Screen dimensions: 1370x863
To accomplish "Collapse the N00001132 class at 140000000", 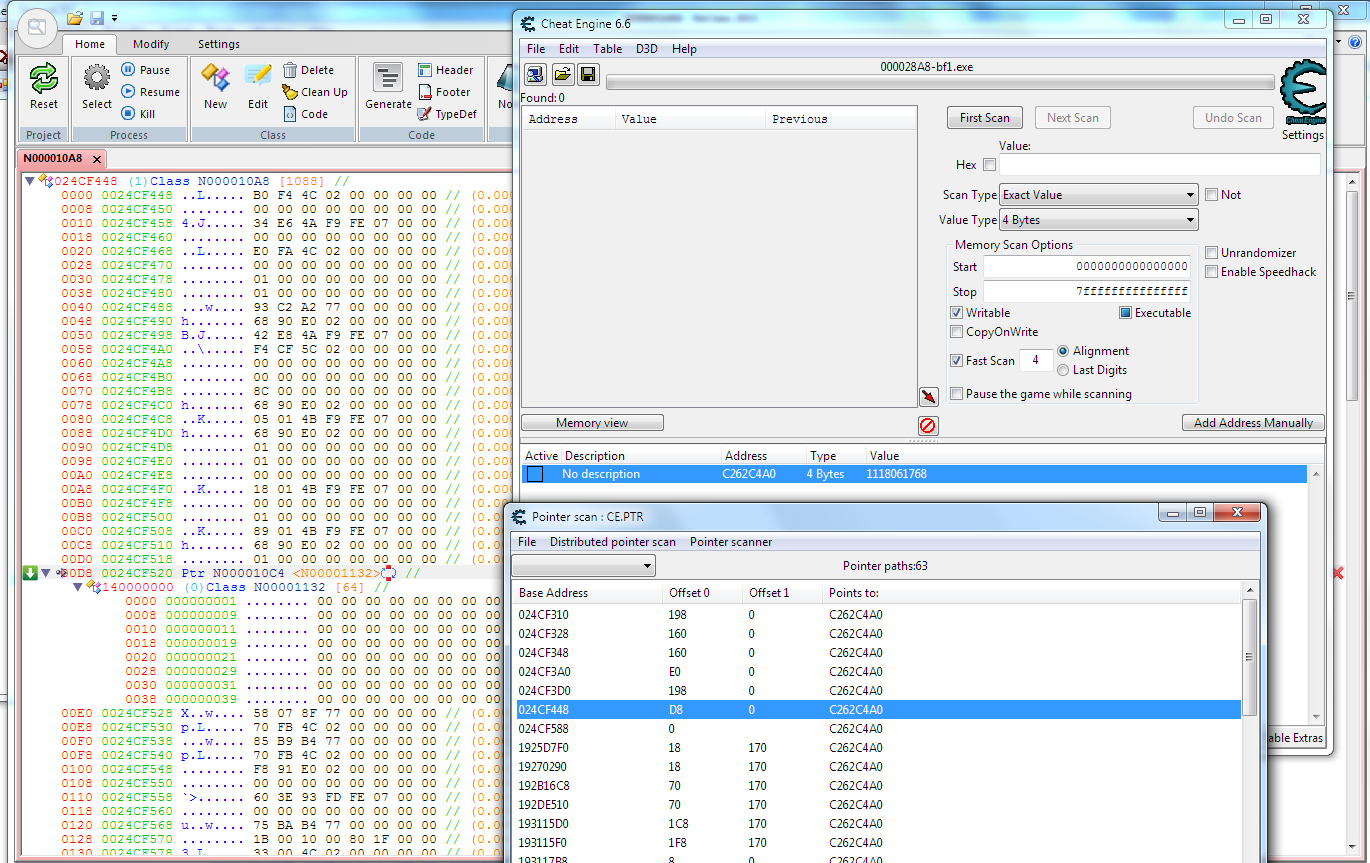I will pyautogui.click(x=78, y=587).
